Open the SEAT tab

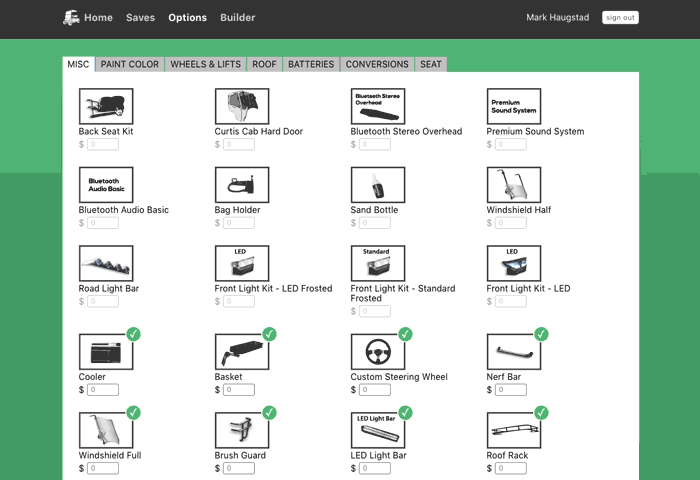coord(431,64)
